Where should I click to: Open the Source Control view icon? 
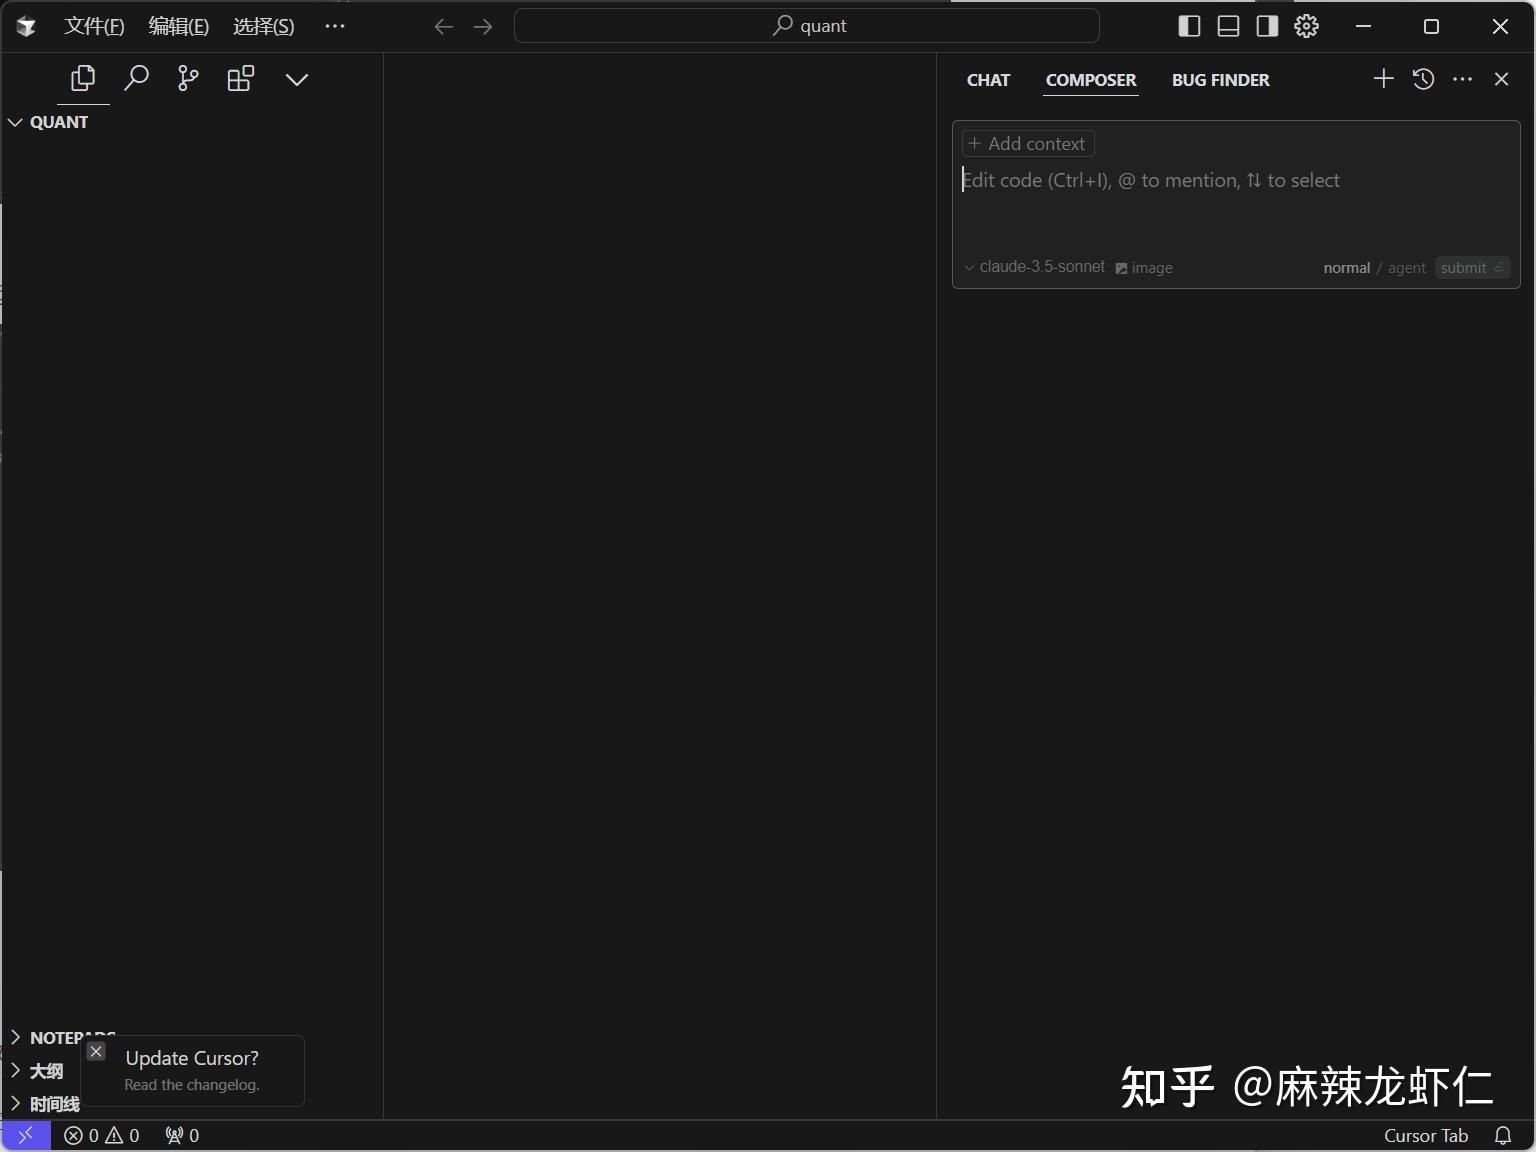click(x=188, y=78)
